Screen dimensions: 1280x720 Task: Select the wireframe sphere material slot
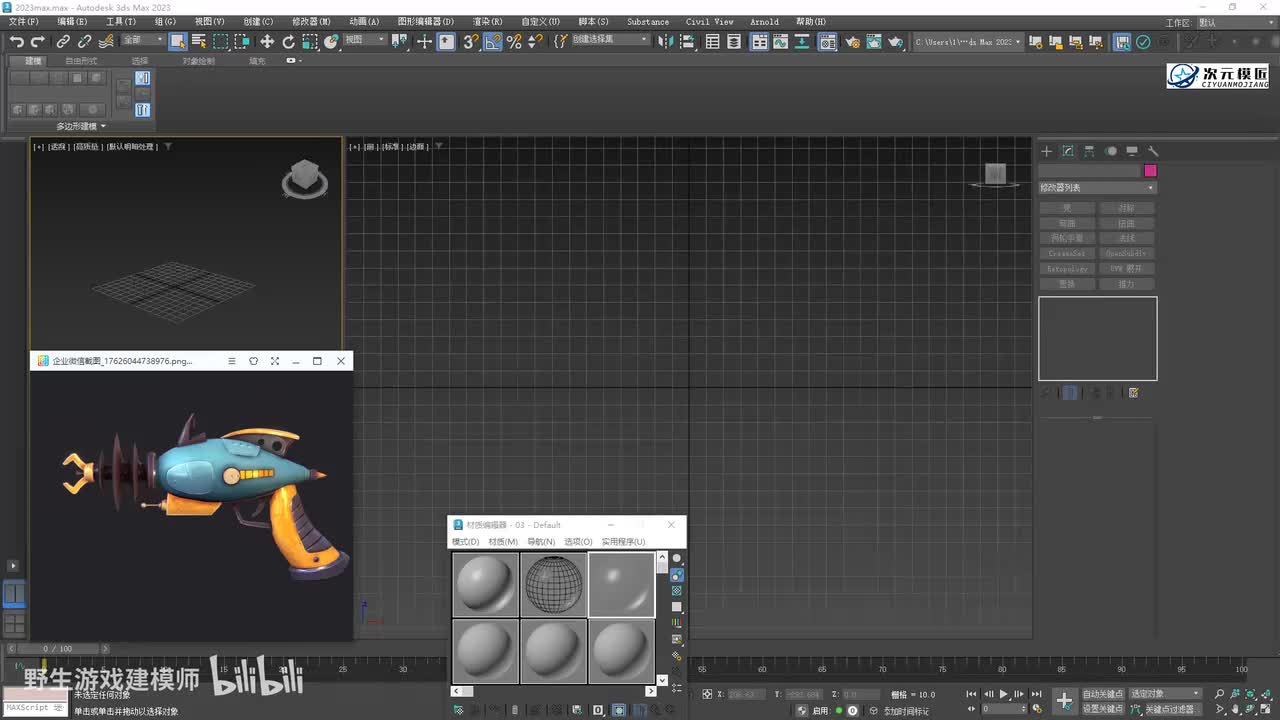click(554, 585)
